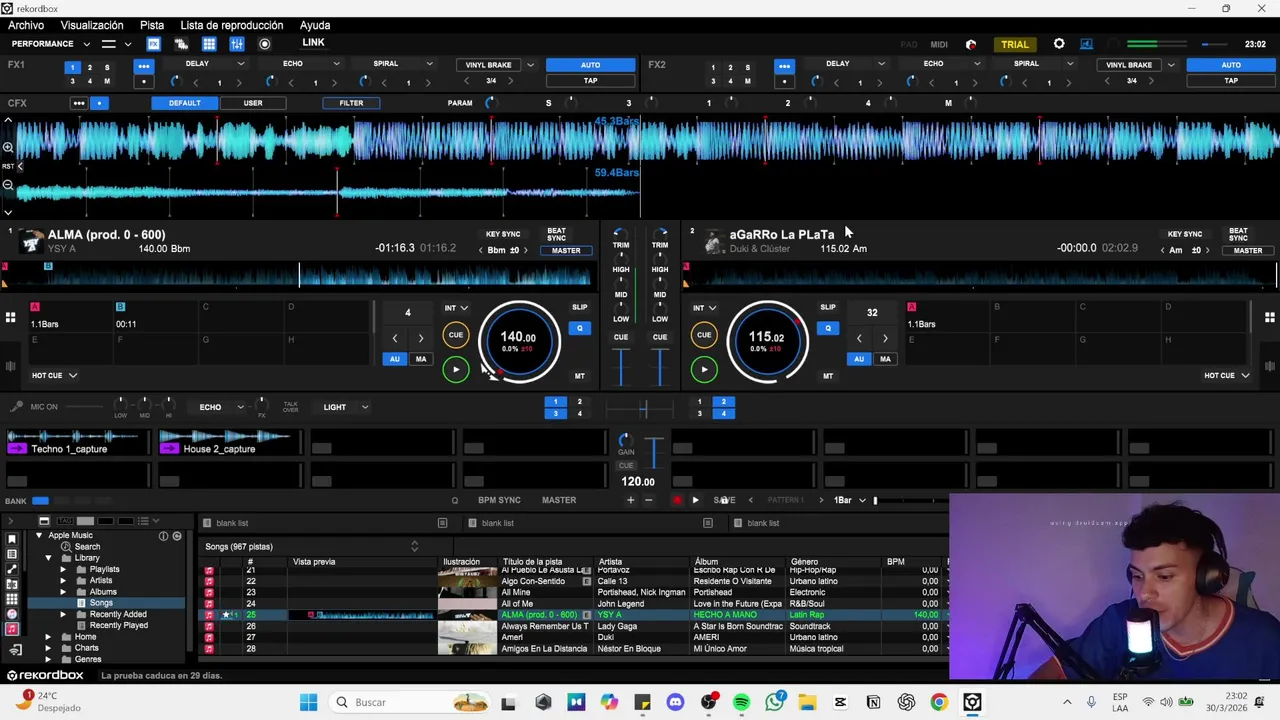Open the Pista menu

pyautogui.click(x=152, y=25)
